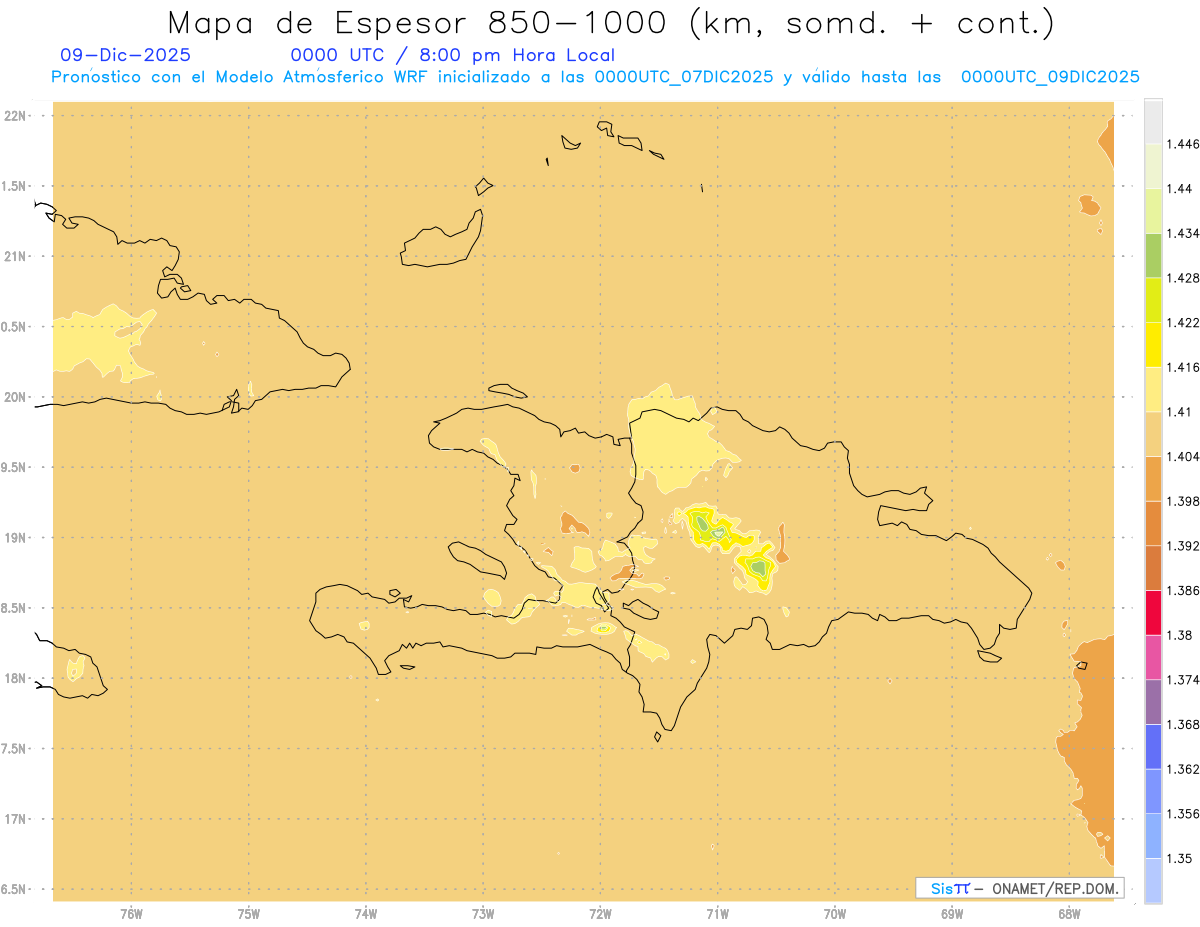
Task: Pick legend swatch between 1.446 and 1.44
Action: pos(1153,166)
